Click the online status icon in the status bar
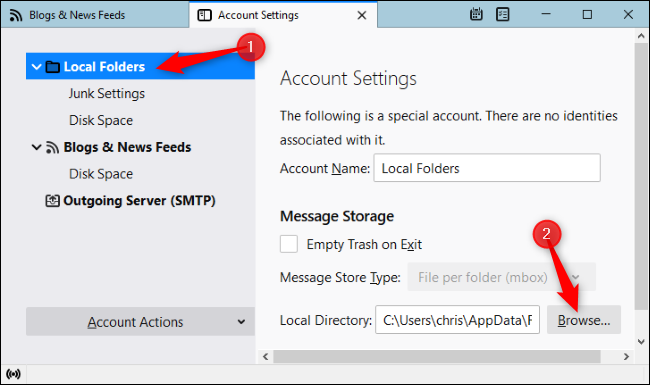650x385 pixels. 13,374
